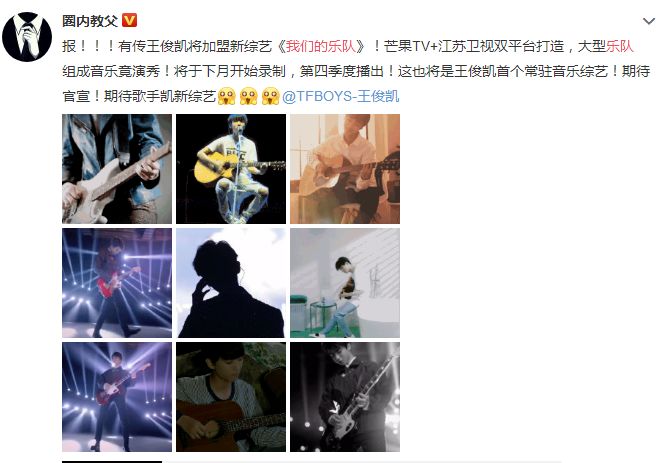Open the @TFBOYS-王俊凯 mention link
Viewport: 656px width, 463px height.
(341, 96)
